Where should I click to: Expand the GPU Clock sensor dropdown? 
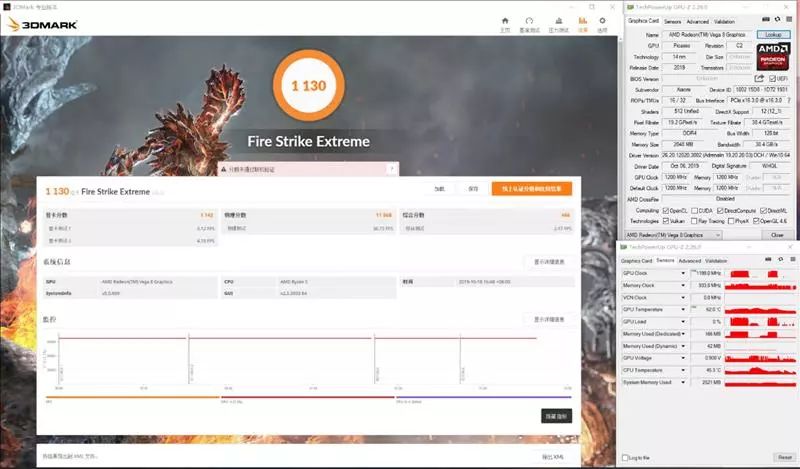[x=683, y=274]
